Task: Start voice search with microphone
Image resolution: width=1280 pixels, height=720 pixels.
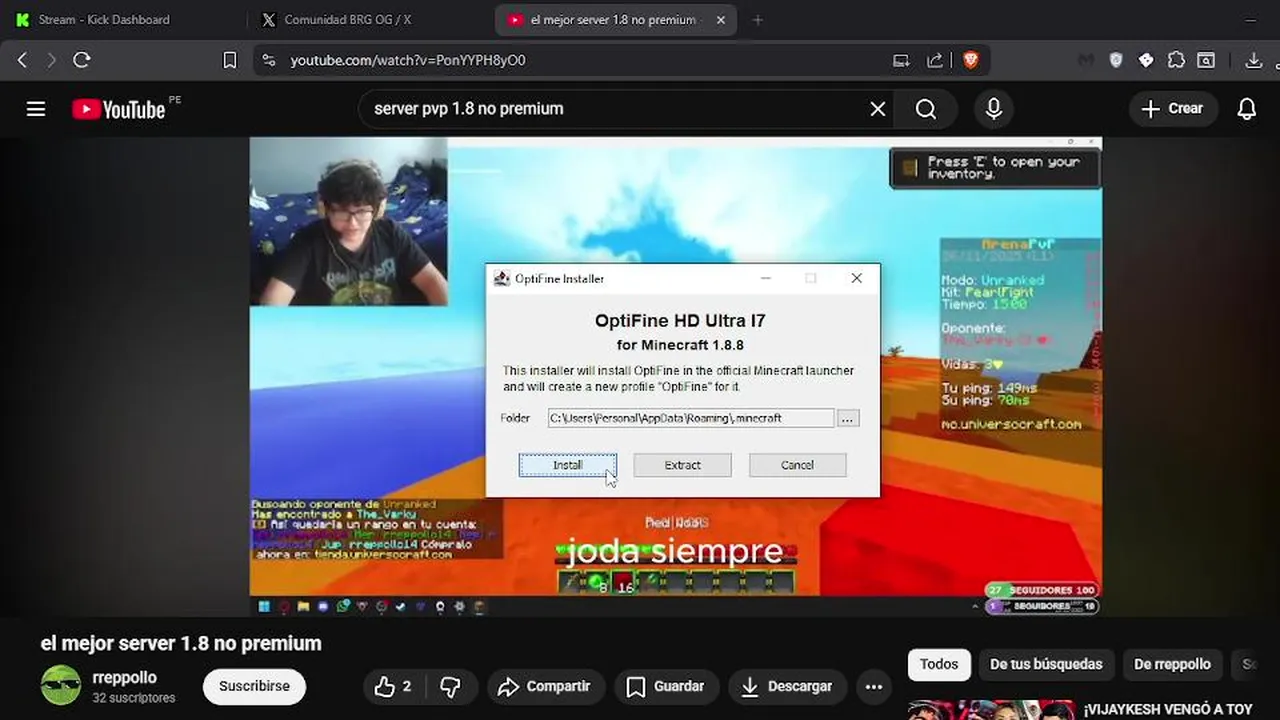Action: tap(993, 109)
